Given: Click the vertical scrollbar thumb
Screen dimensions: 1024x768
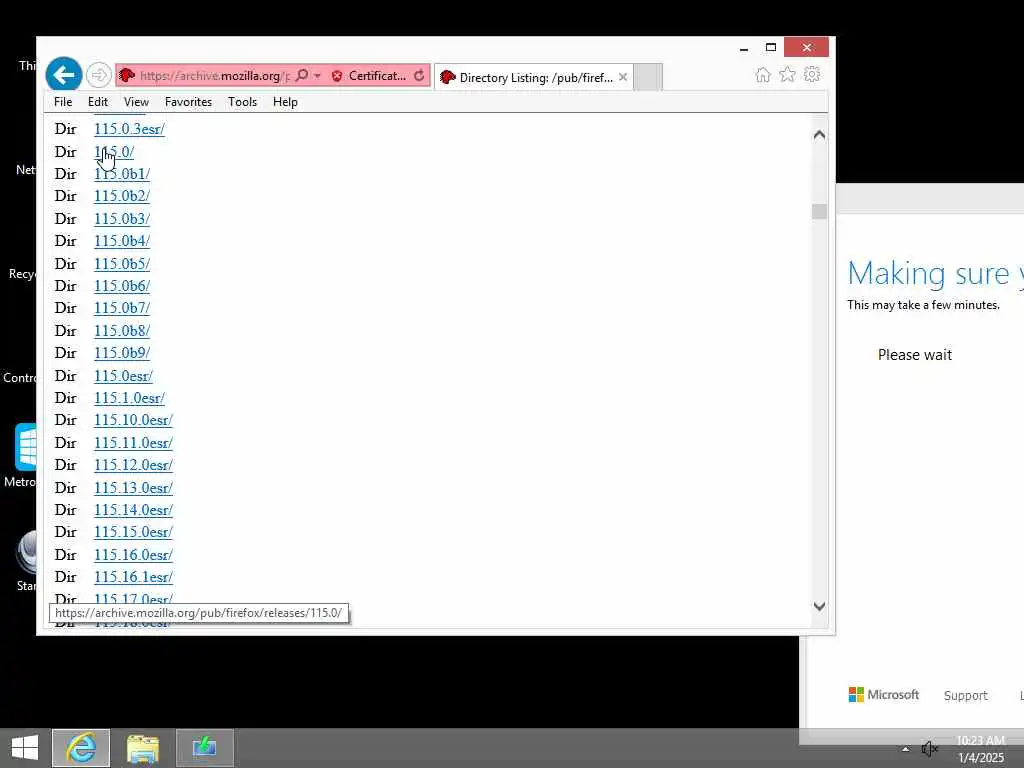Looking at the screenshot, I should 820,212.
